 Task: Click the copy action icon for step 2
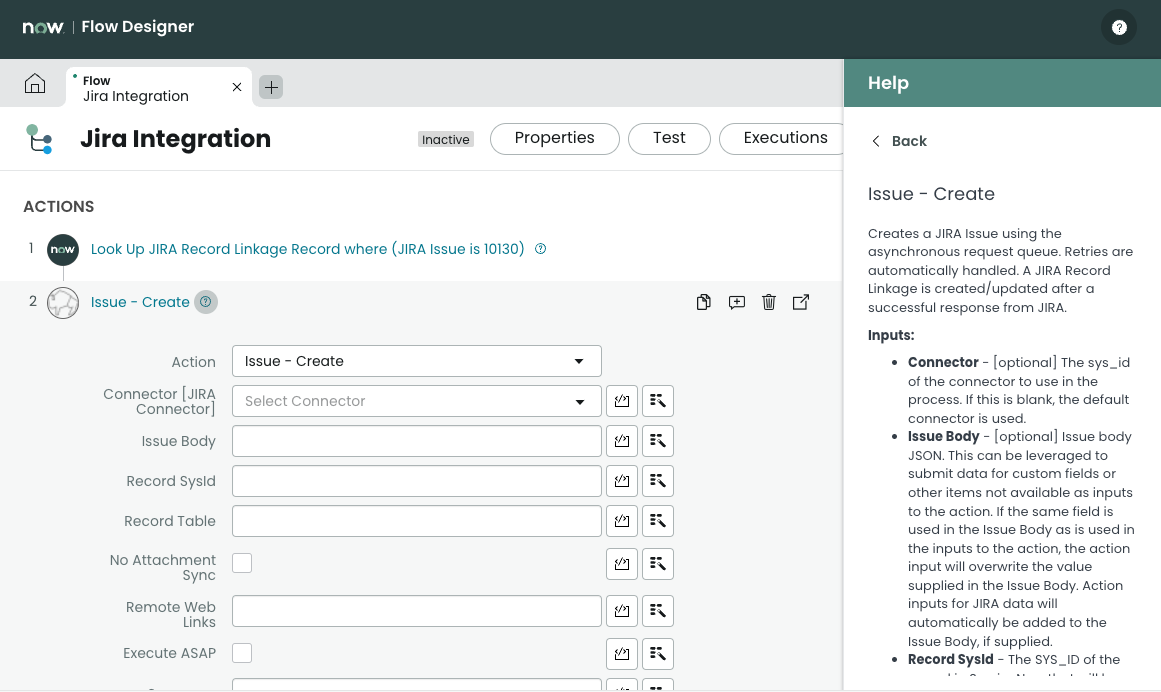(x=704, y=302)
